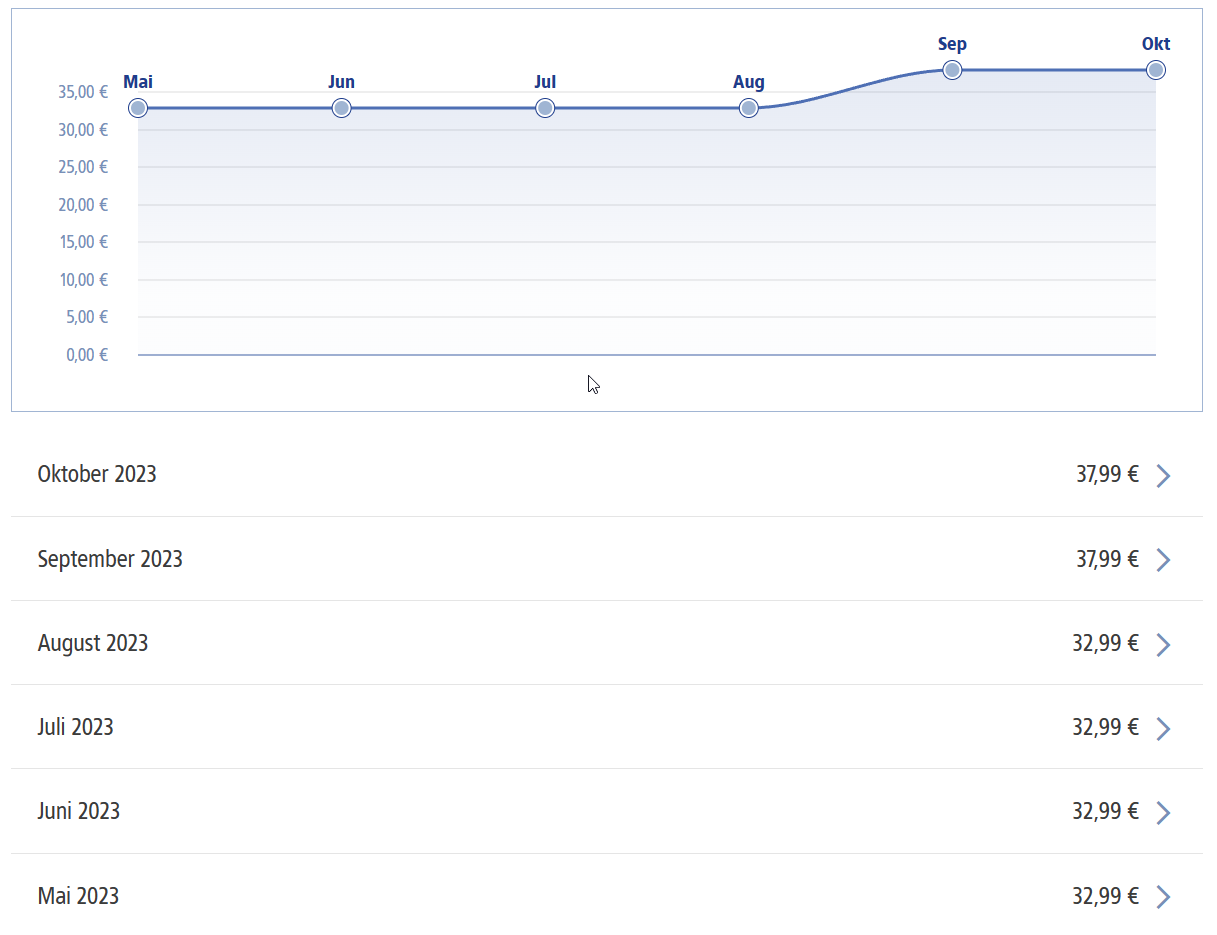Image resolution: width=1217 pixels, height=935 pixels.
Task: Open the September 2023 entry
Action: coord(110,559)
